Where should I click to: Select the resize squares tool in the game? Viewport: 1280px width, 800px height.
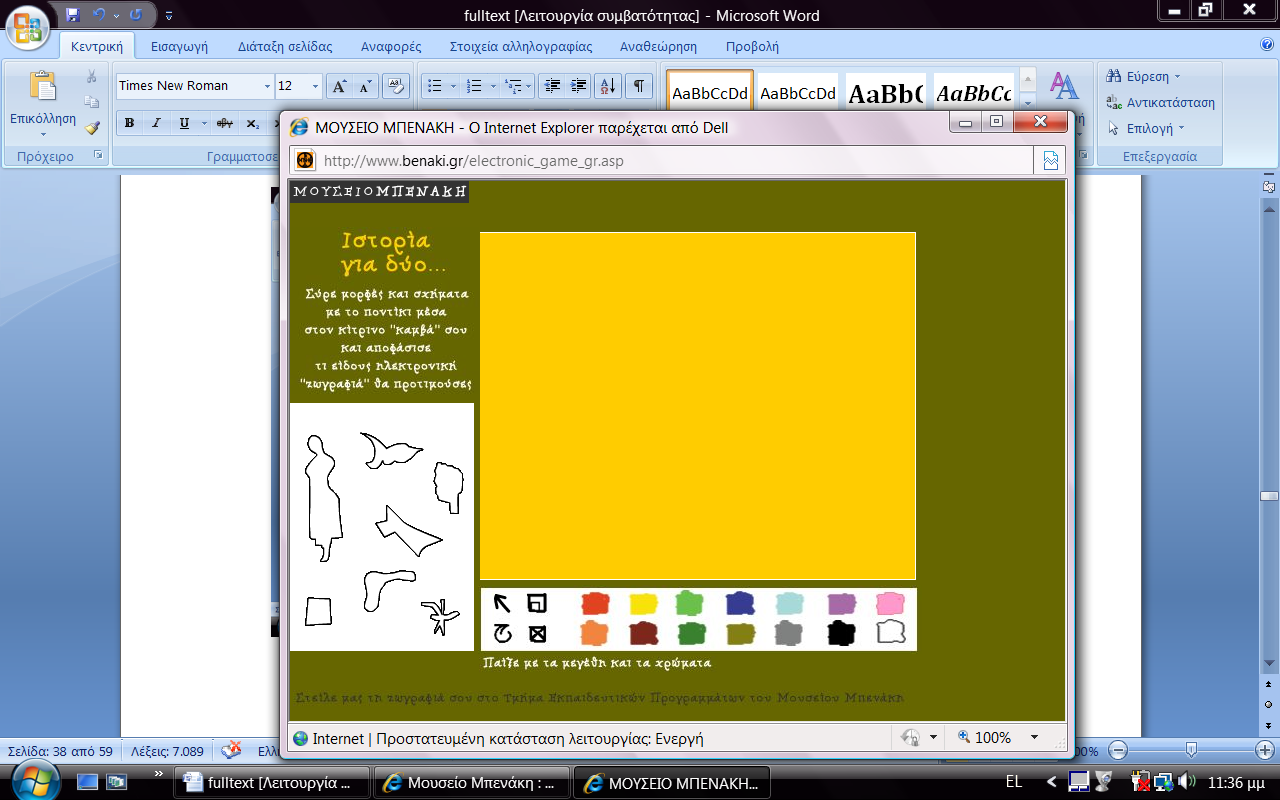[537, 603]
